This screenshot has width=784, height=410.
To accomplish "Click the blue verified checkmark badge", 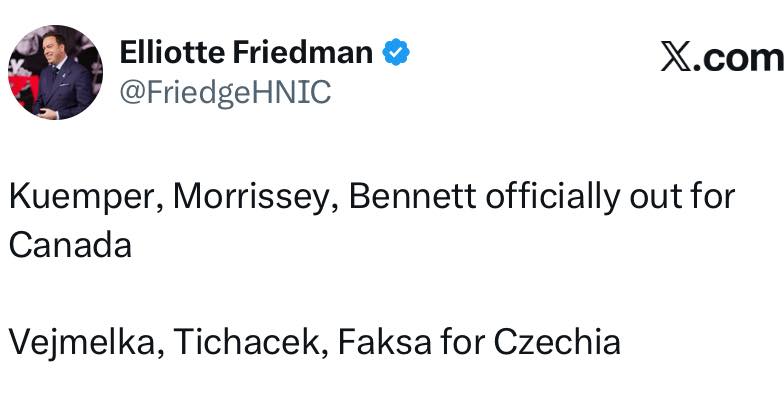I will [x=396, y=53].
